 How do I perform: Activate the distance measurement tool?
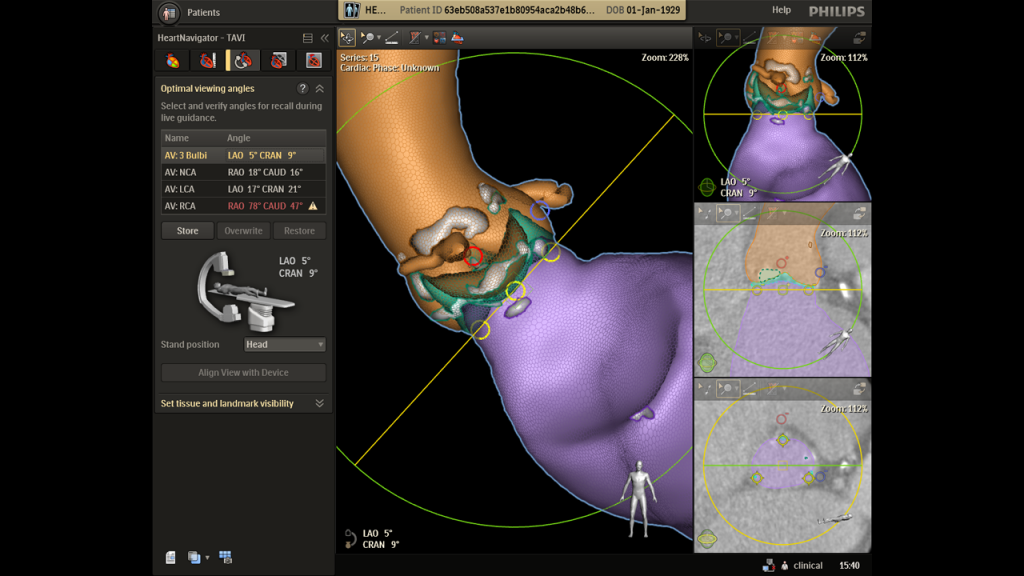pos(392,38)
